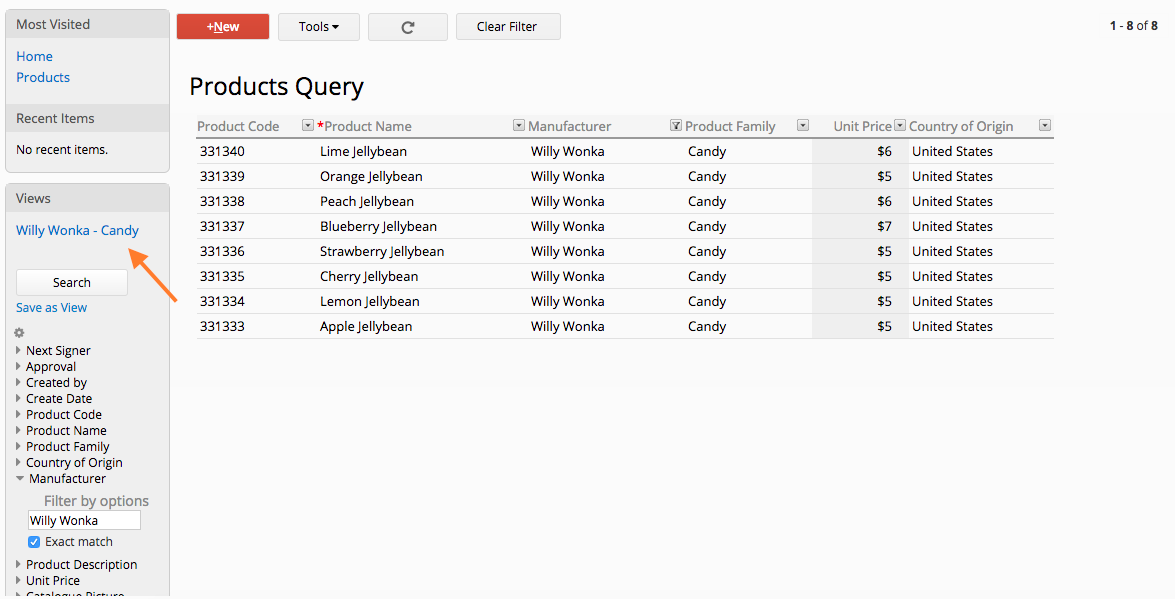
Task: Click product code 331340
Action: pos(222,151)
